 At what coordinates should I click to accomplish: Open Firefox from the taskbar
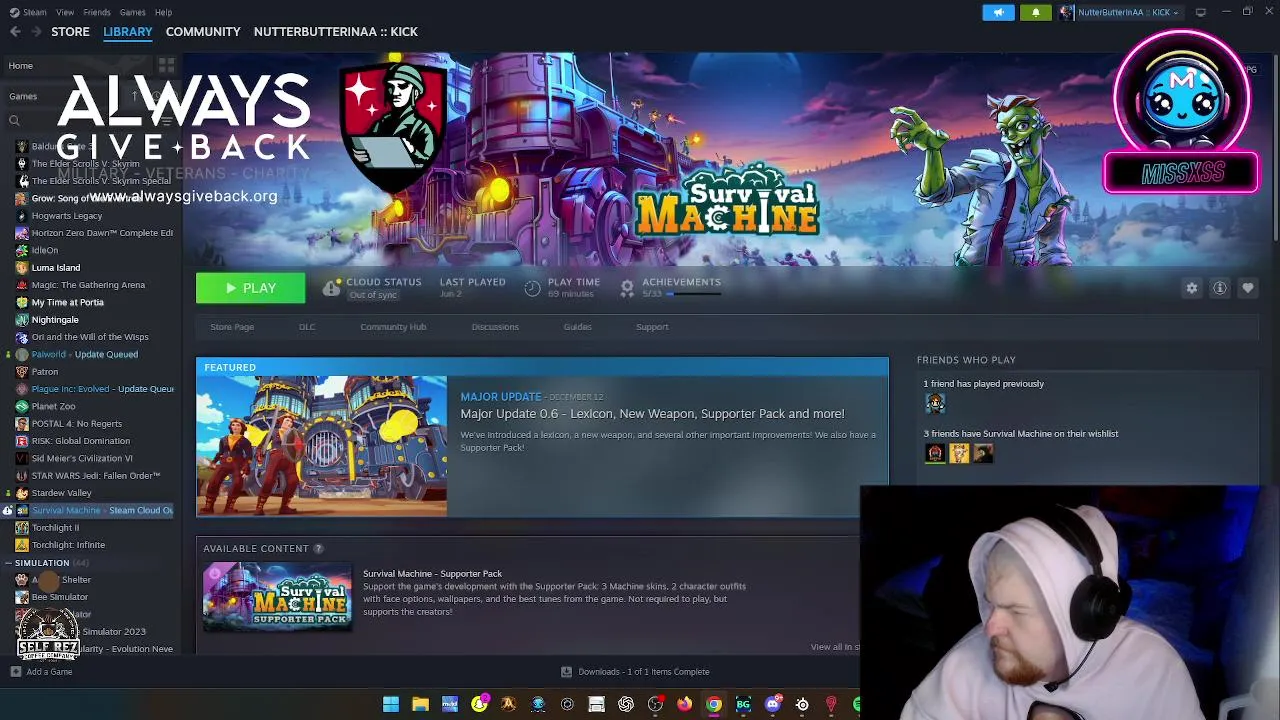coord(684,704)
